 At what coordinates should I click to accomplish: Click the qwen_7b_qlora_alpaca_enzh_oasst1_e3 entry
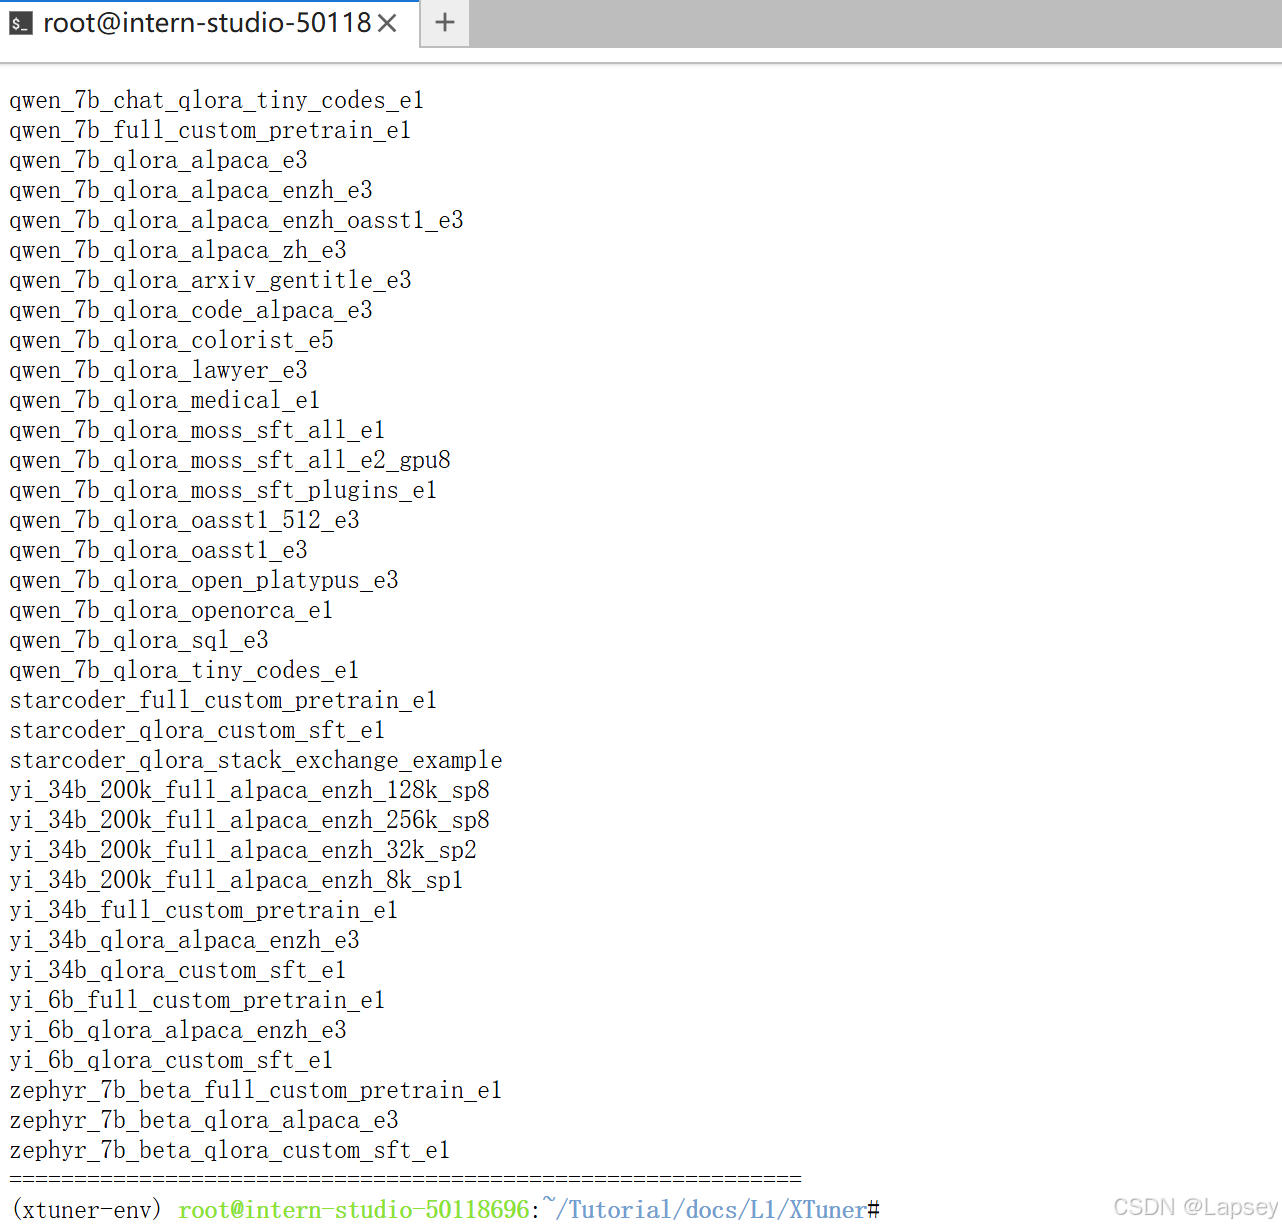pyautogui.click(x=236, y=221)
